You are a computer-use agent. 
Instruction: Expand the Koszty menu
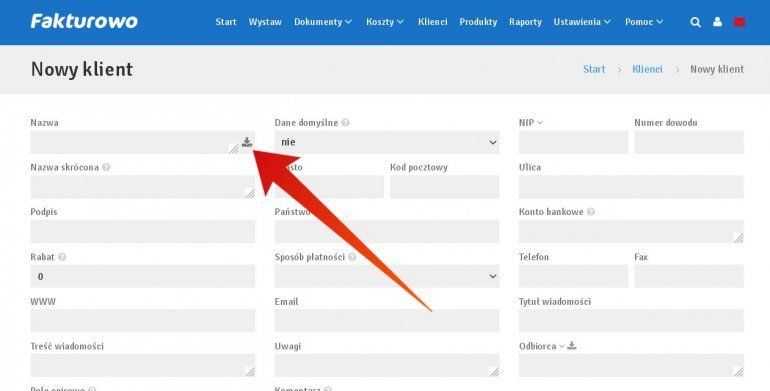tap(385, 22)
